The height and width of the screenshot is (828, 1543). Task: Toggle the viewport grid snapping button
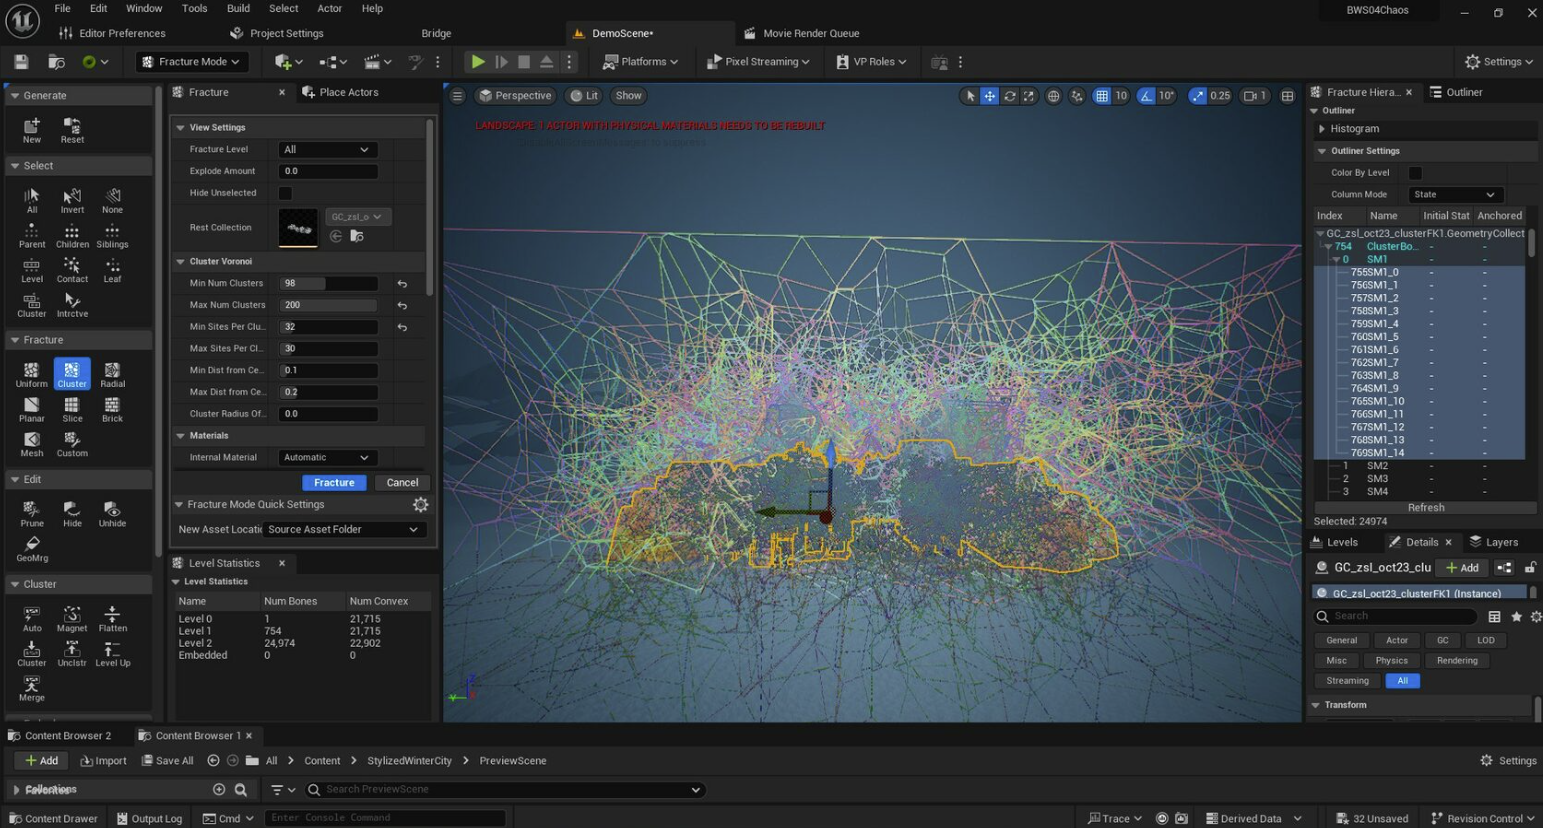[1101, 96]
